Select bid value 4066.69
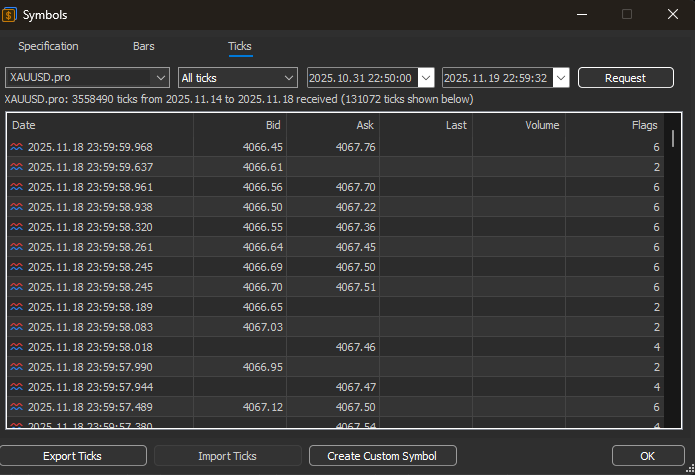Image resolution: width=695 pixels, height=475 pixels. click(262, 267)
